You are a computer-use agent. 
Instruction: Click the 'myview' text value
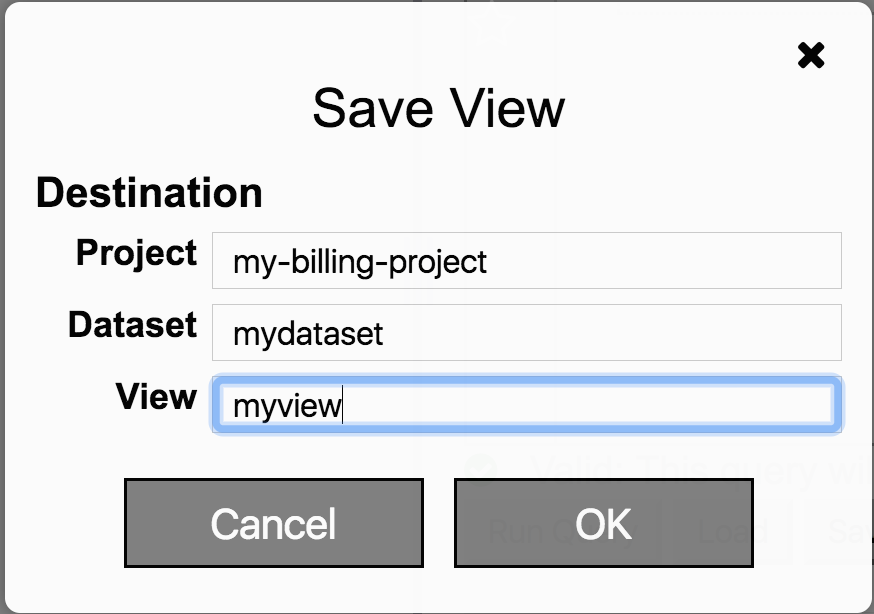click(287, 406)
